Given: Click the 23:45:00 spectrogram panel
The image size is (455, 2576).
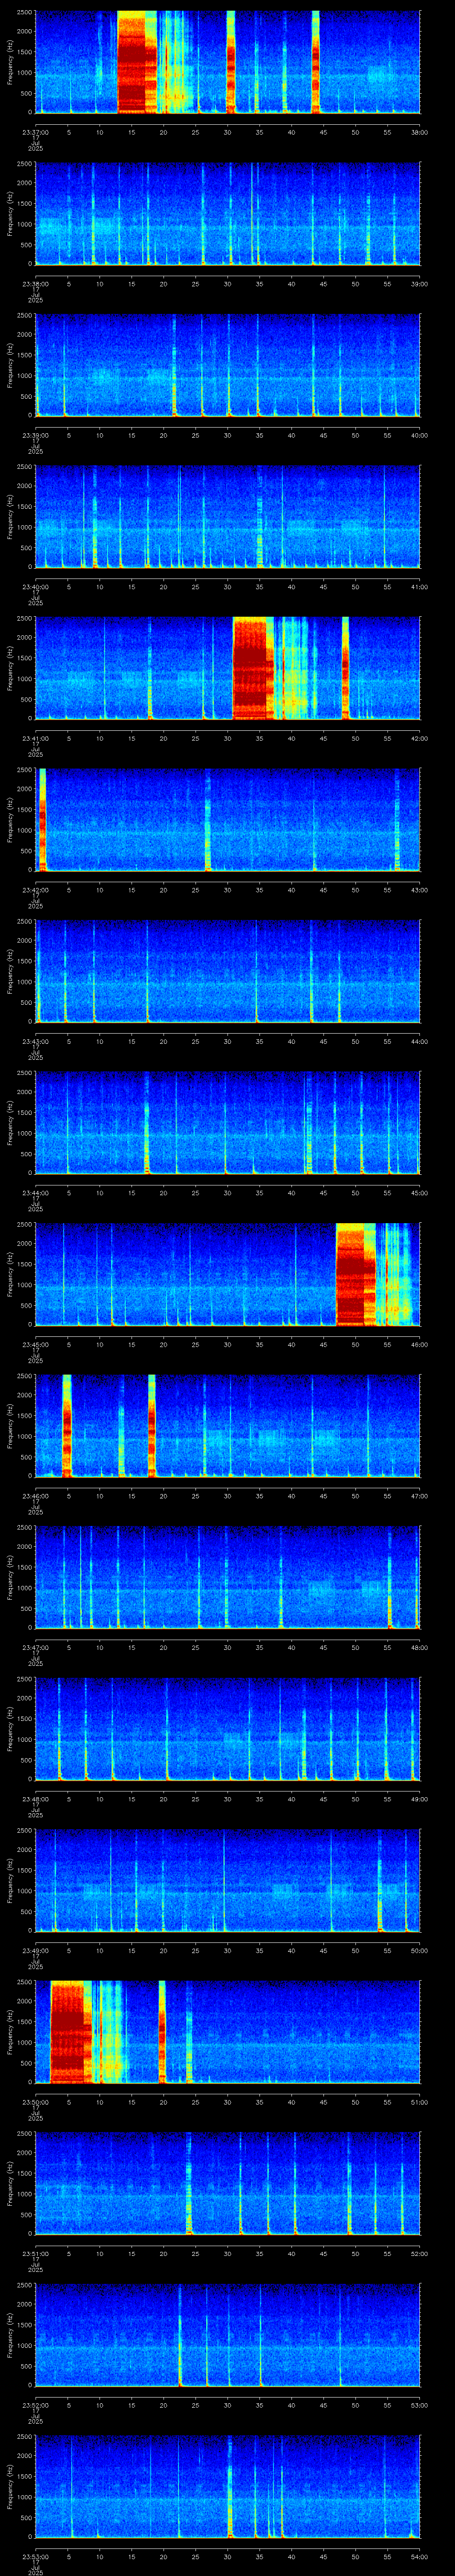Looking at the screenshot, I should [228, 1274].
